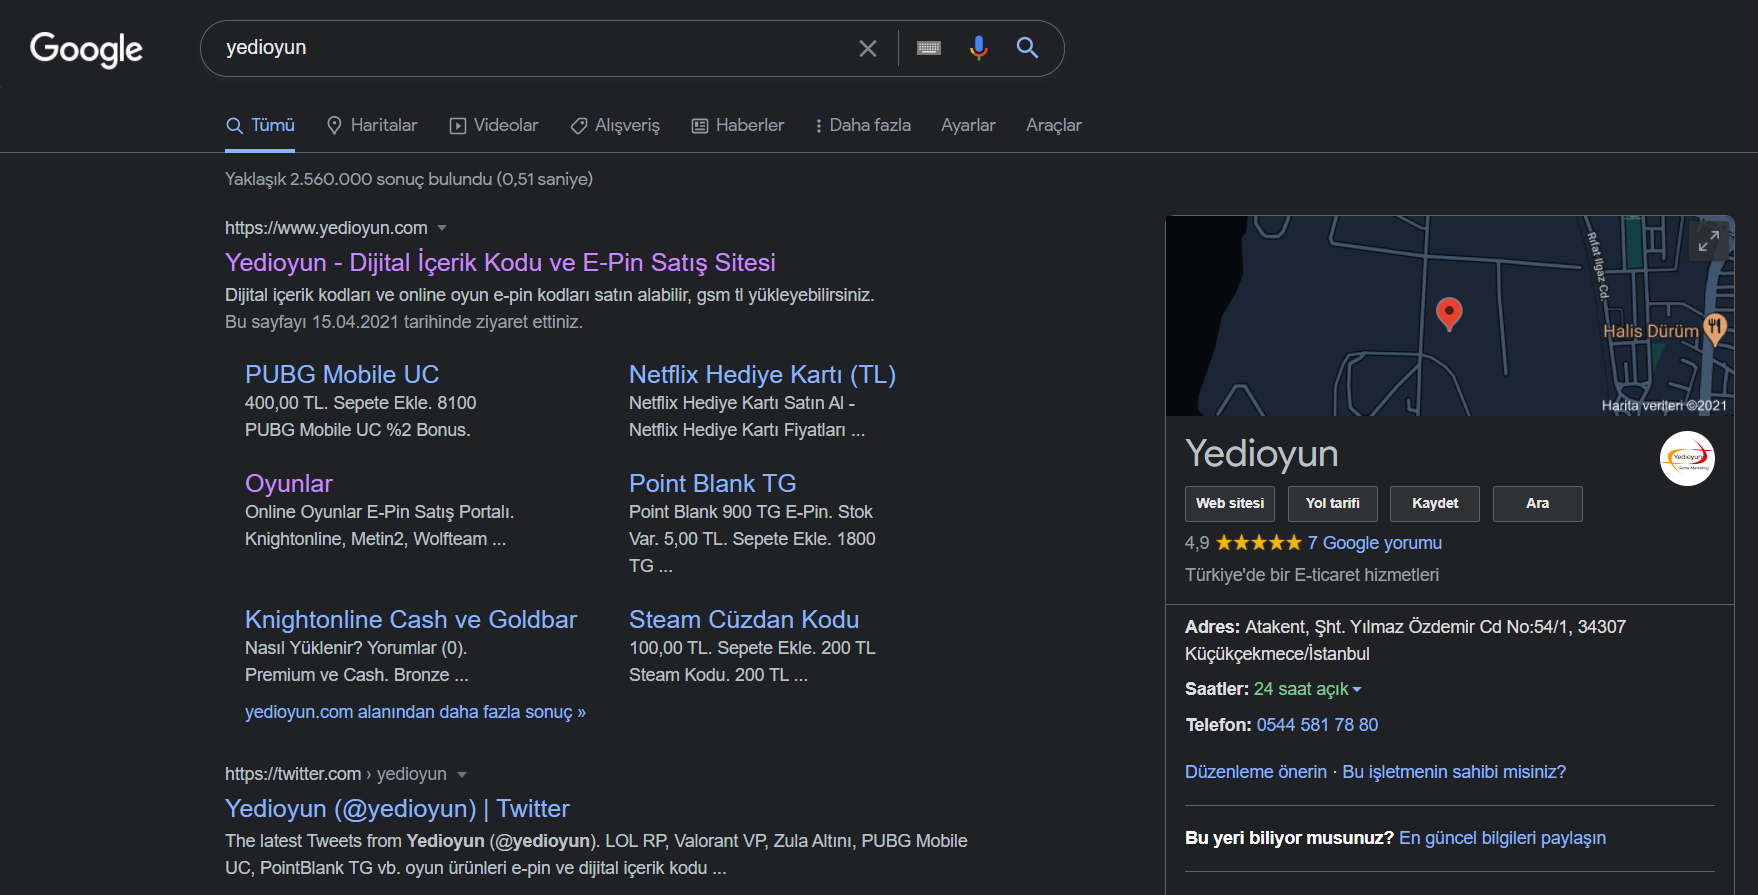This screenshot has width=1758, height=895.
Task: Click the Kaydet button
Action: coord(1435,504)
